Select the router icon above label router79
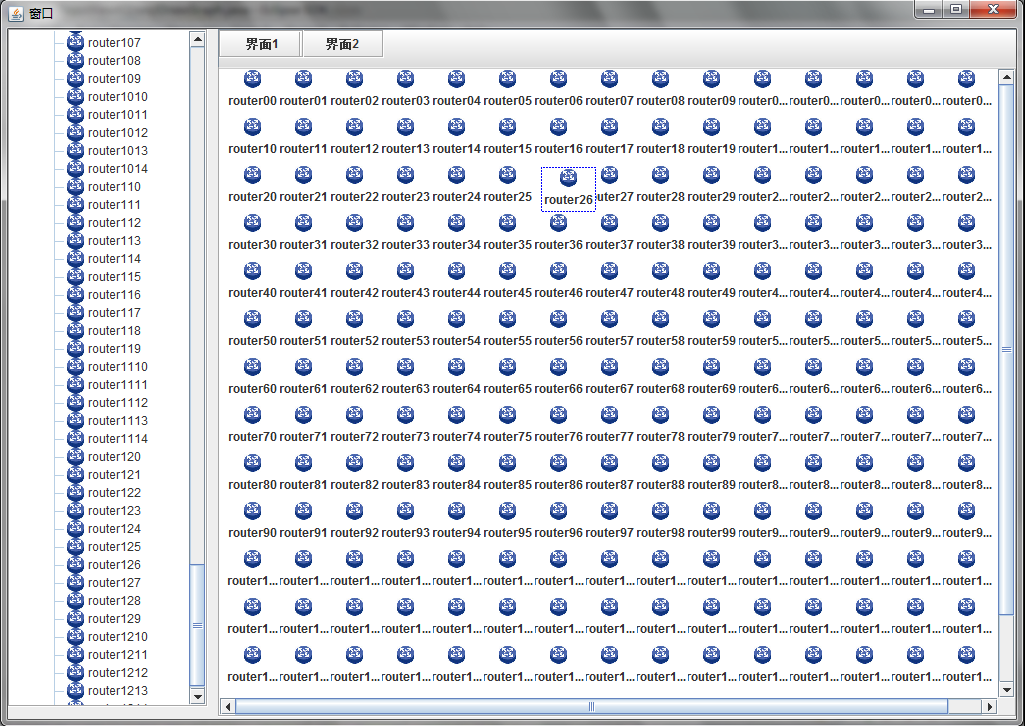1025x726 pixels. (711, 415)
